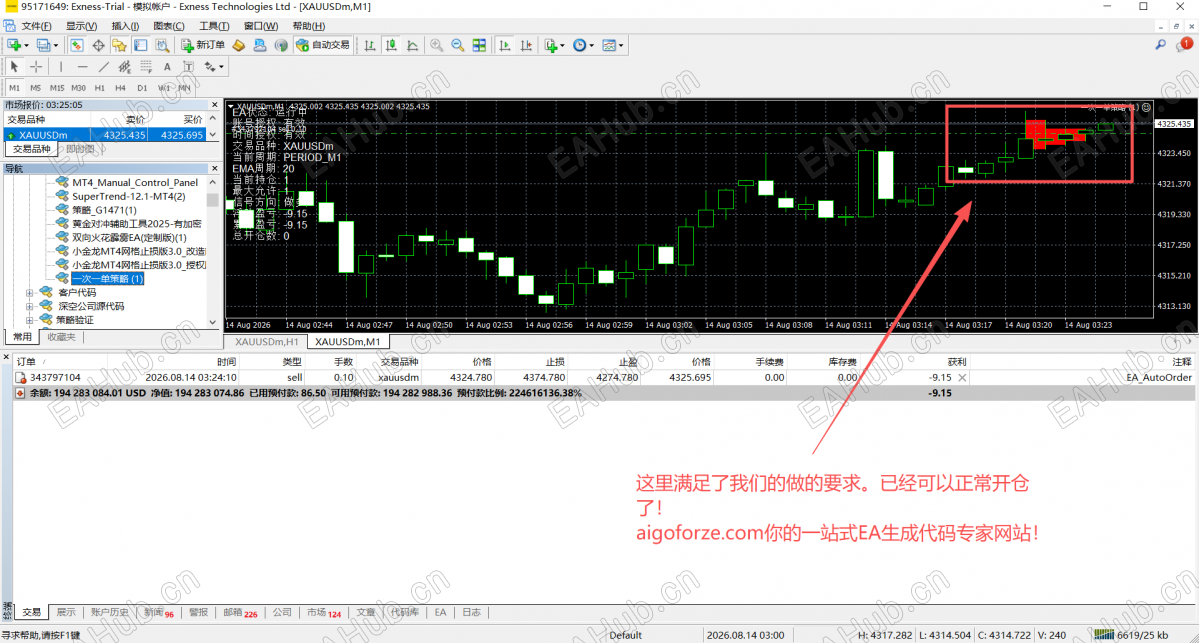Select the M5 timeframe
The width and height of the screenshot is (1199, 643).
[35, 88]
